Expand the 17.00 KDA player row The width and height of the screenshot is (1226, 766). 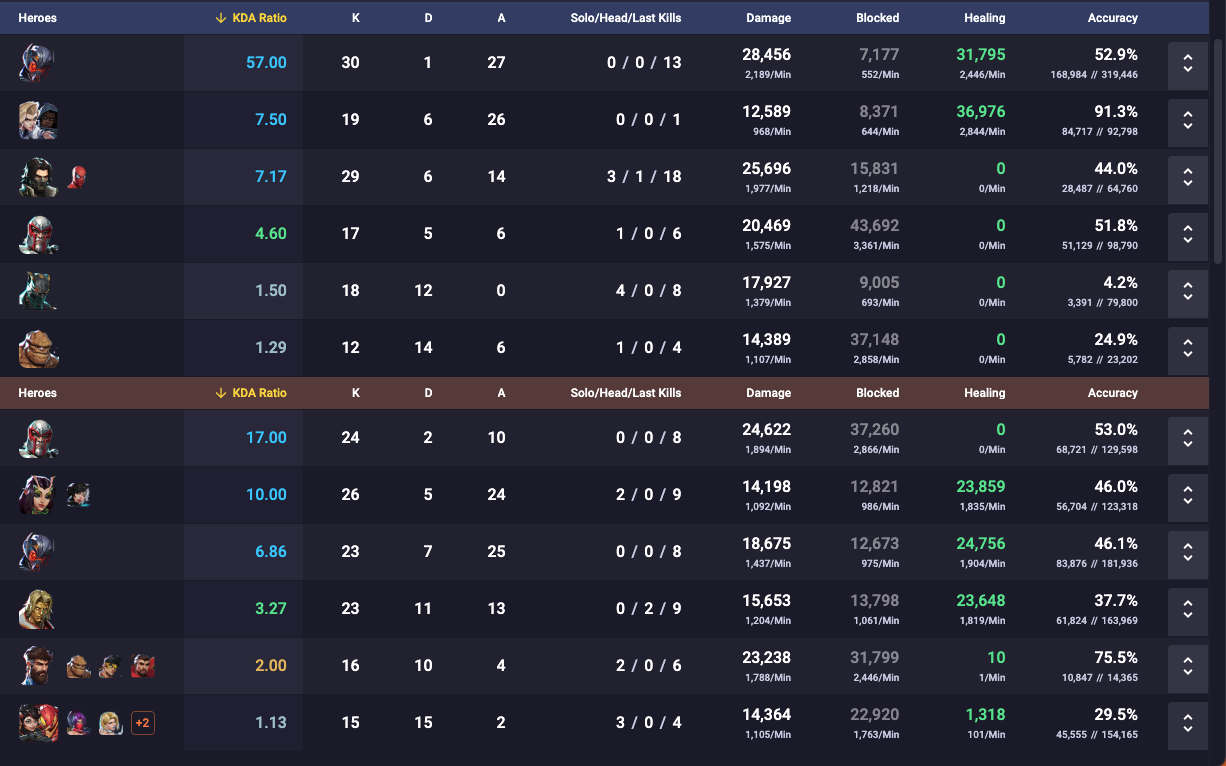pos(1187,438)
